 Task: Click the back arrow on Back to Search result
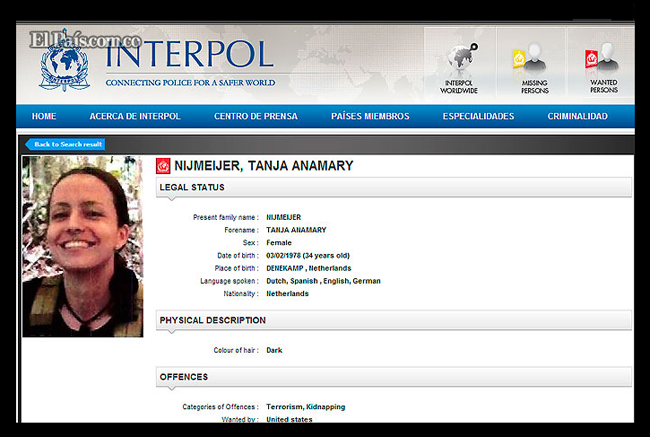point(30,144)
